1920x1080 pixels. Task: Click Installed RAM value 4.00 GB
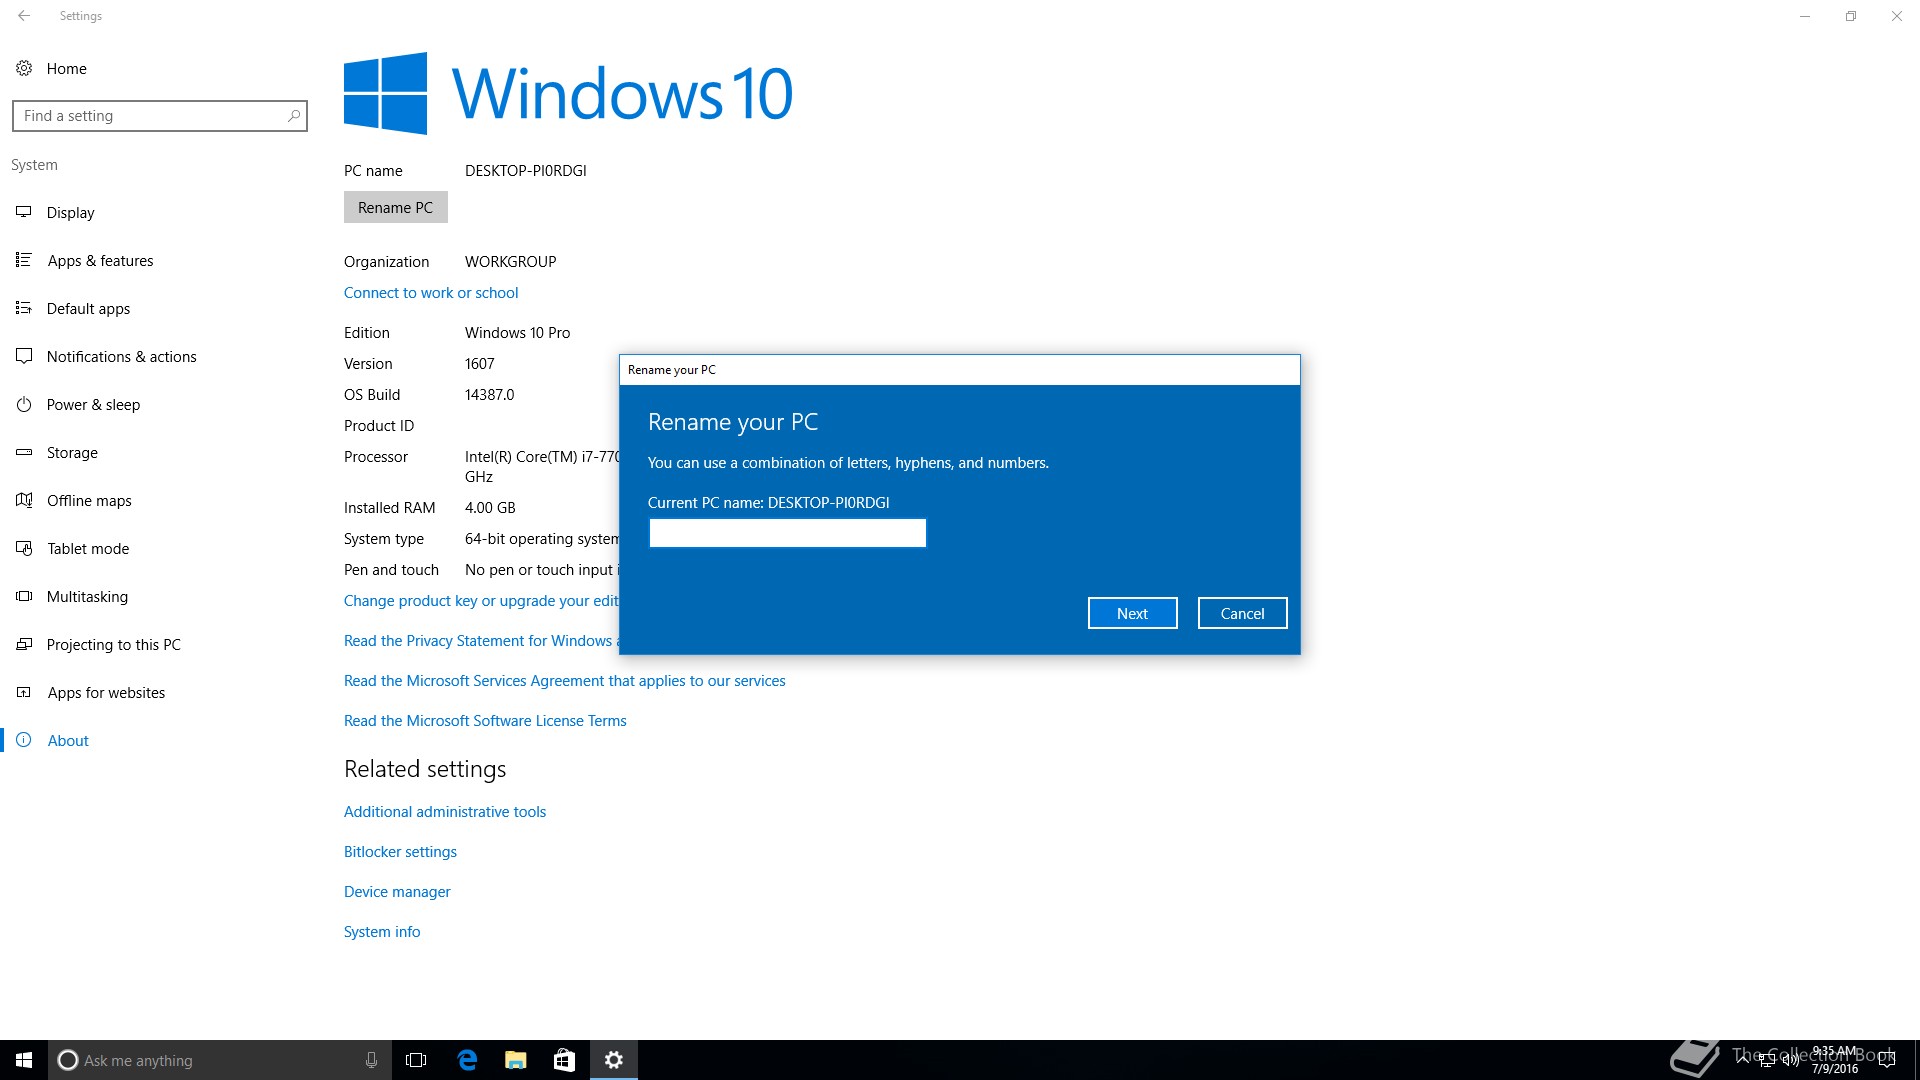(490, 507)
